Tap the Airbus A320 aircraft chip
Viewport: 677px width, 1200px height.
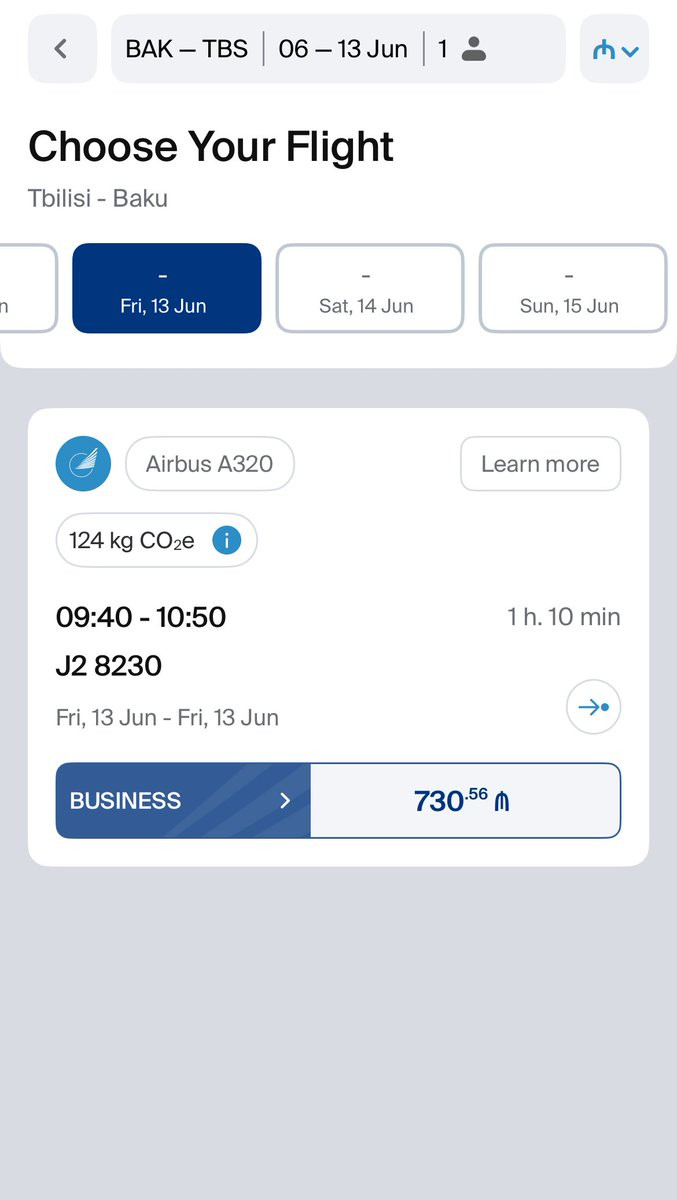[x=210, y=464]
